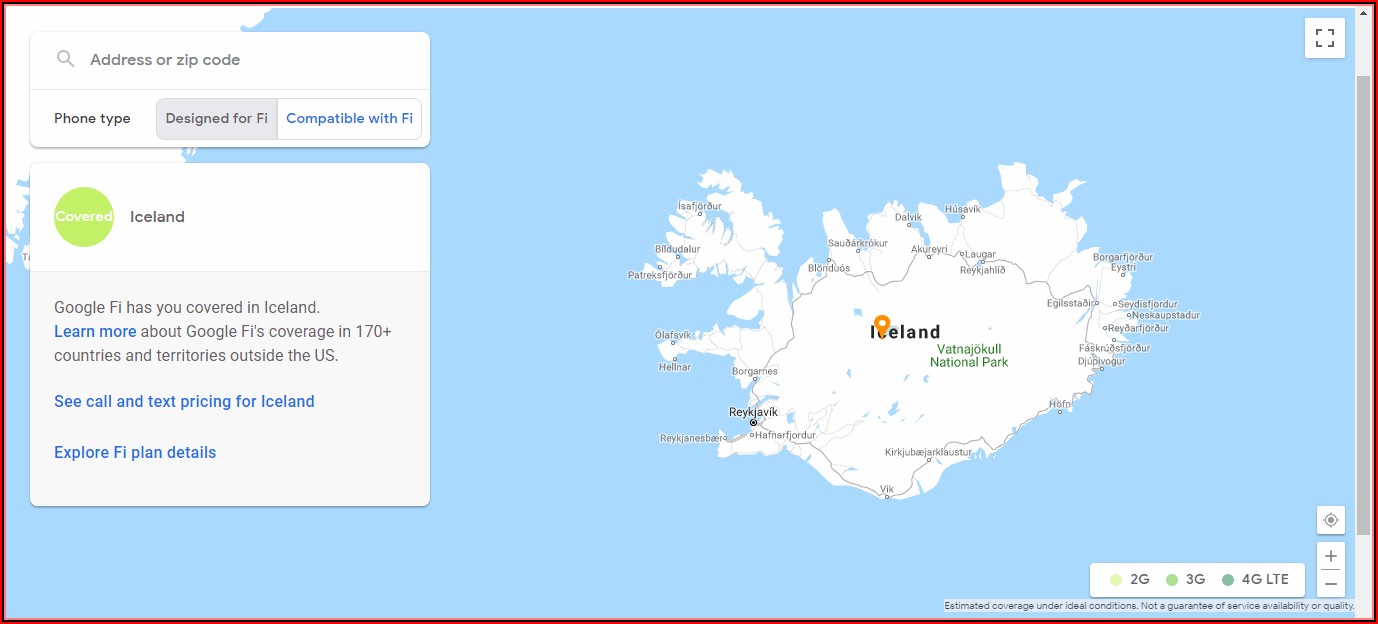This screenshot has width=1378, height=624.
Task: Click Laugar label on the map
Action: pos(981,255)
